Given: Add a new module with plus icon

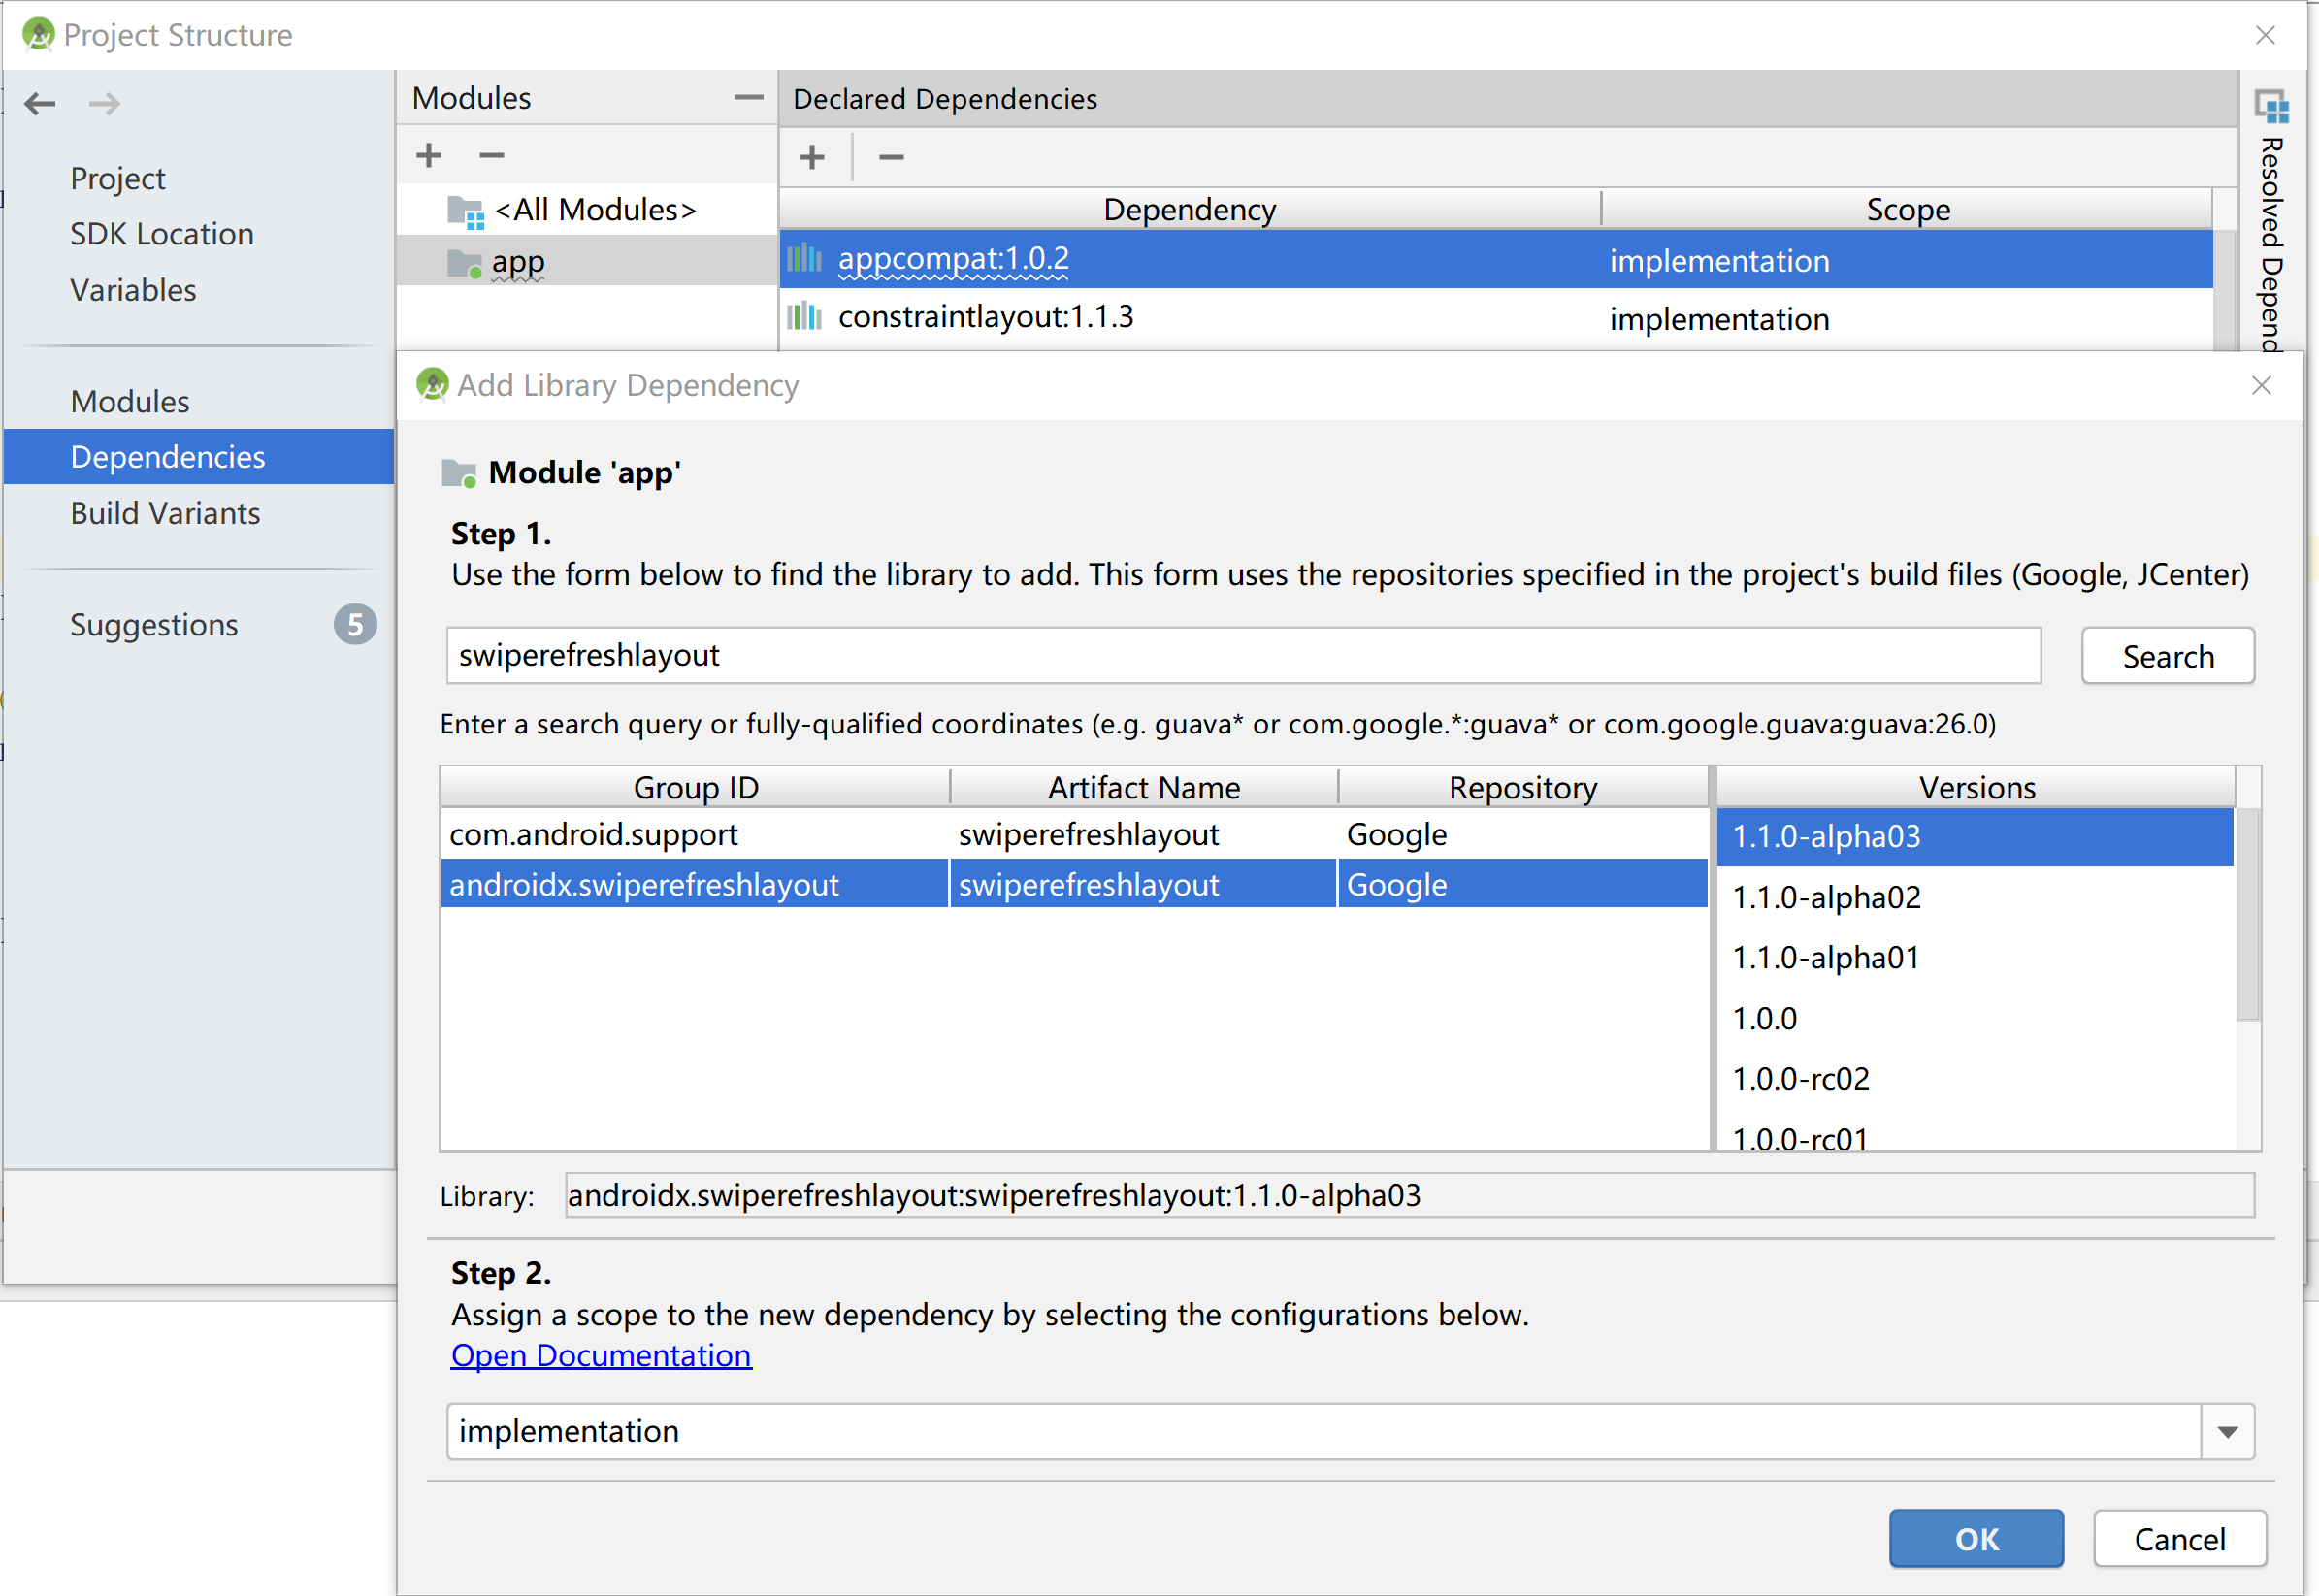Looking at the screenshot, I should 429,155.
